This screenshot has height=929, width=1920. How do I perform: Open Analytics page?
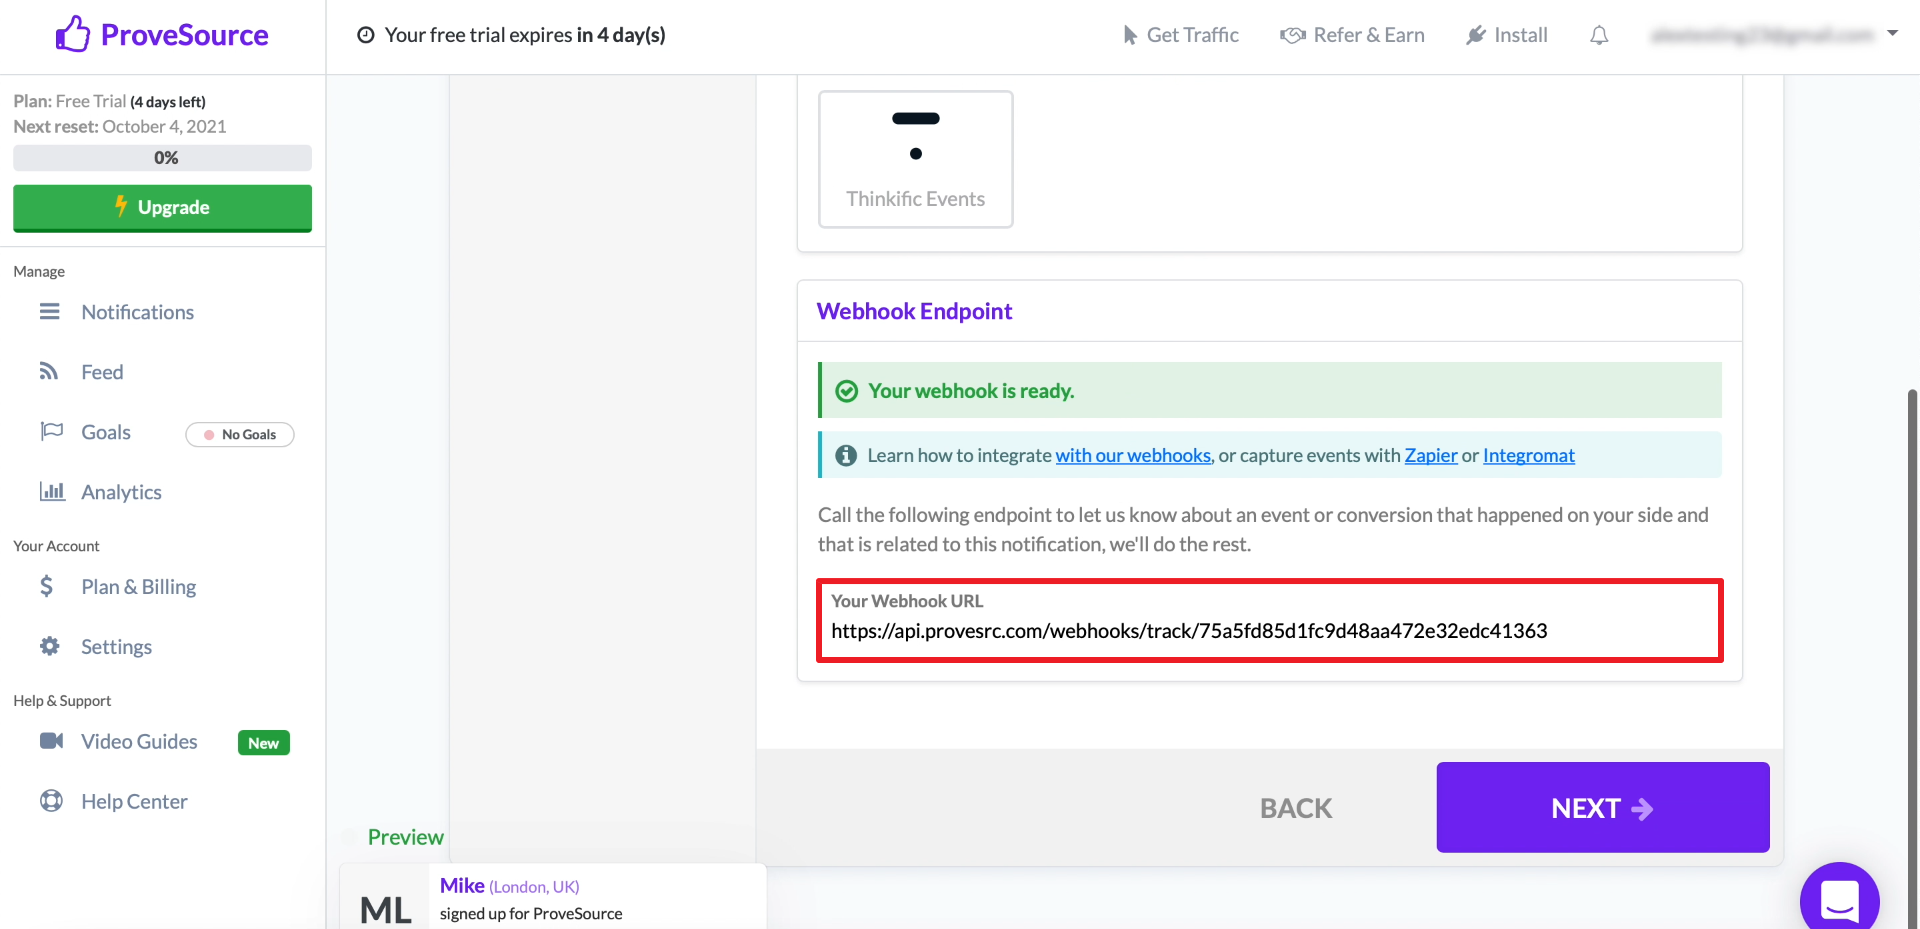click(121, 492)
